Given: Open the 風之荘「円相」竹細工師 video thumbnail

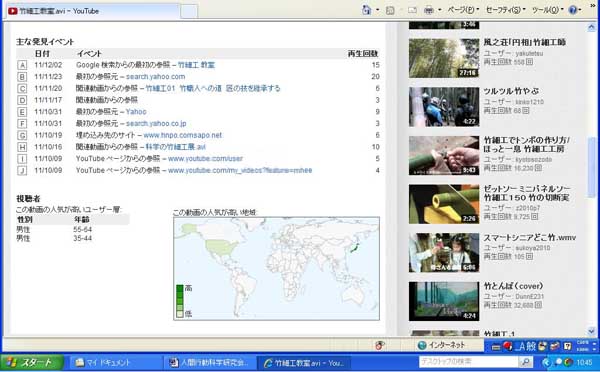Looking at the screenshot, I should coord(444,58).
